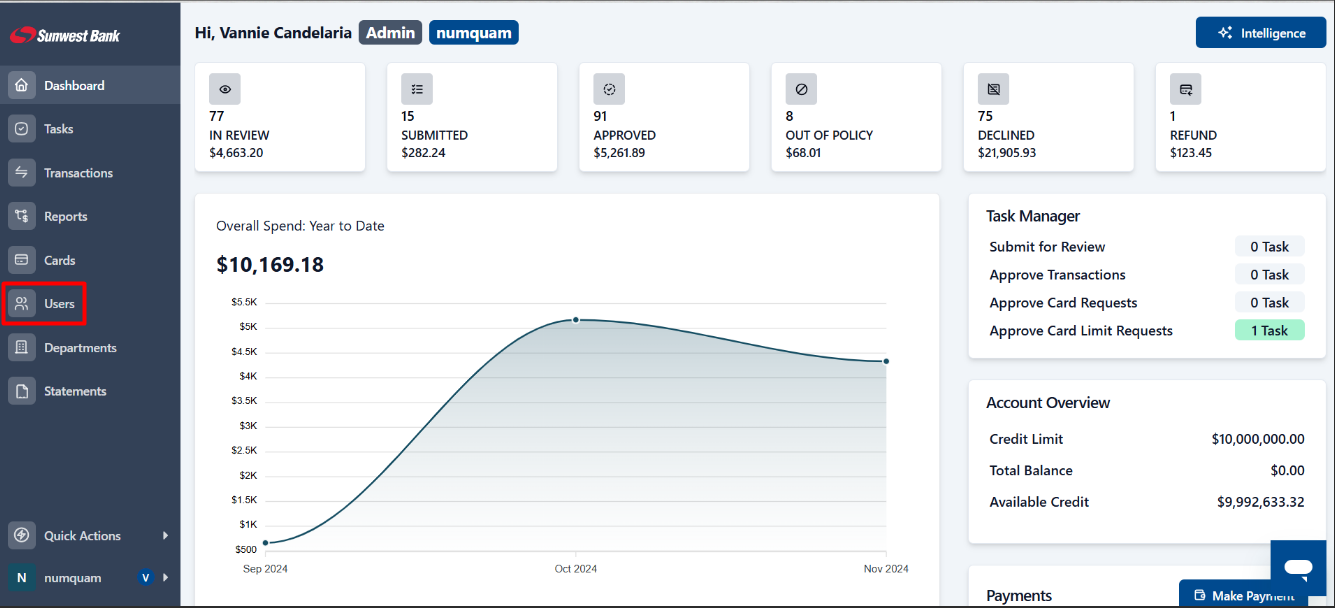Click the Dashboard home icon

(22, 85)
